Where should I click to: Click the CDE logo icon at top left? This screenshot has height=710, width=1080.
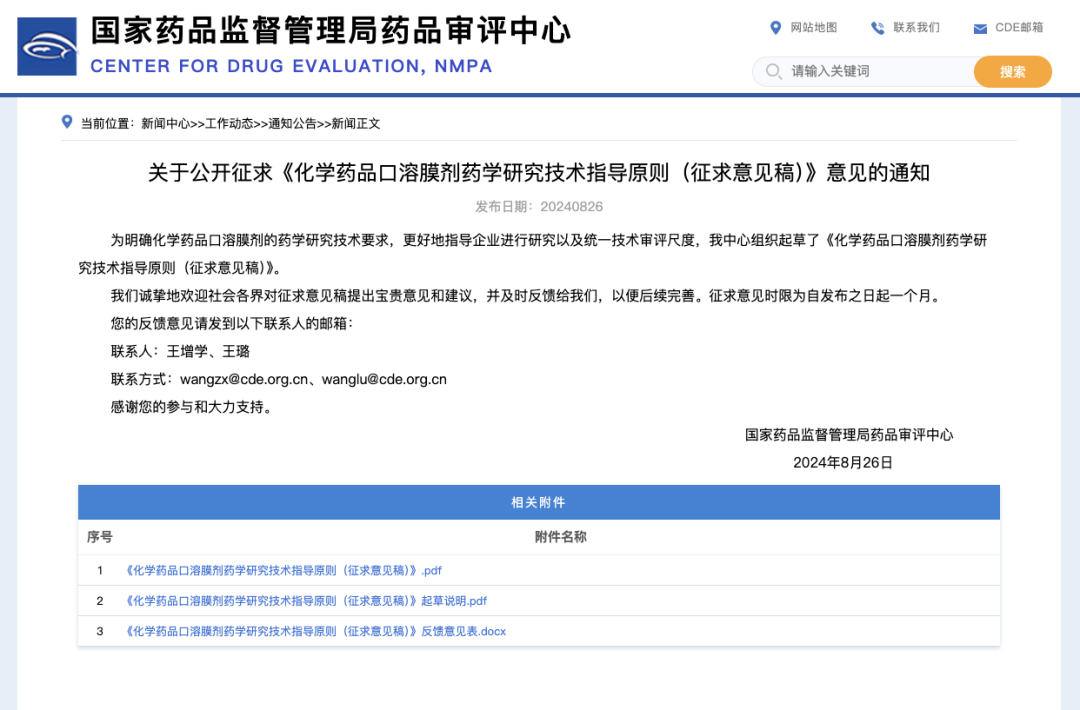45,45
